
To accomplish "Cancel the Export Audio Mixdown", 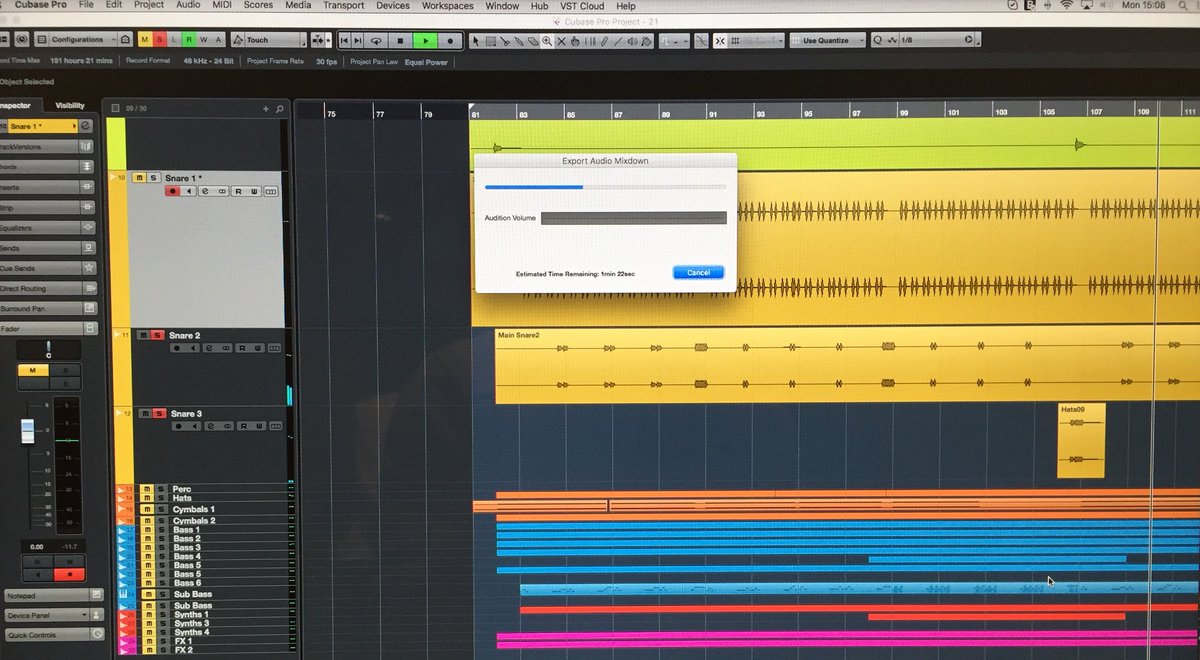I will pos(698,272).
